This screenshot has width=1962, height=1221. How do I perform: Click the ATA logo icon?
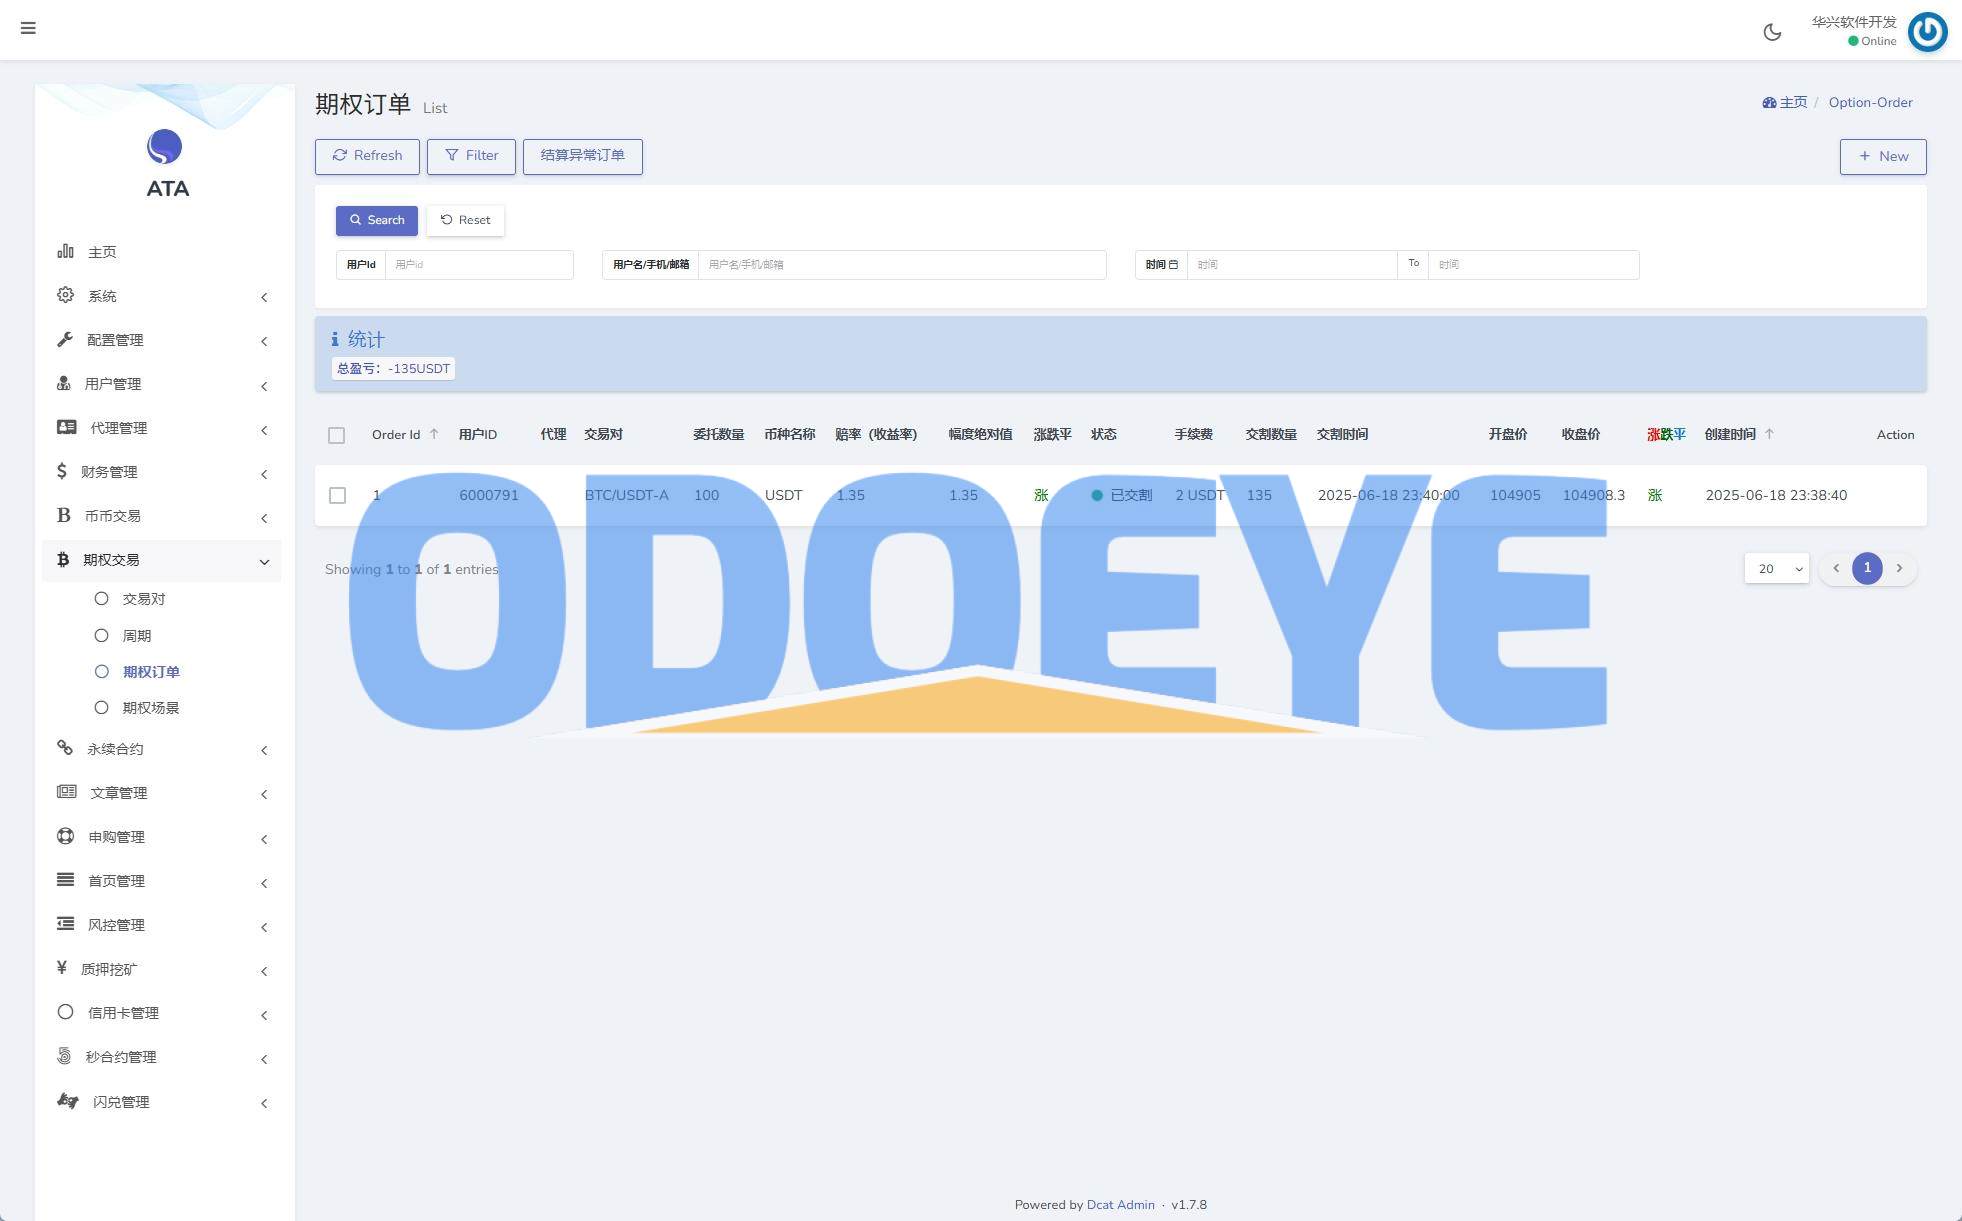(x=165, y=147)
